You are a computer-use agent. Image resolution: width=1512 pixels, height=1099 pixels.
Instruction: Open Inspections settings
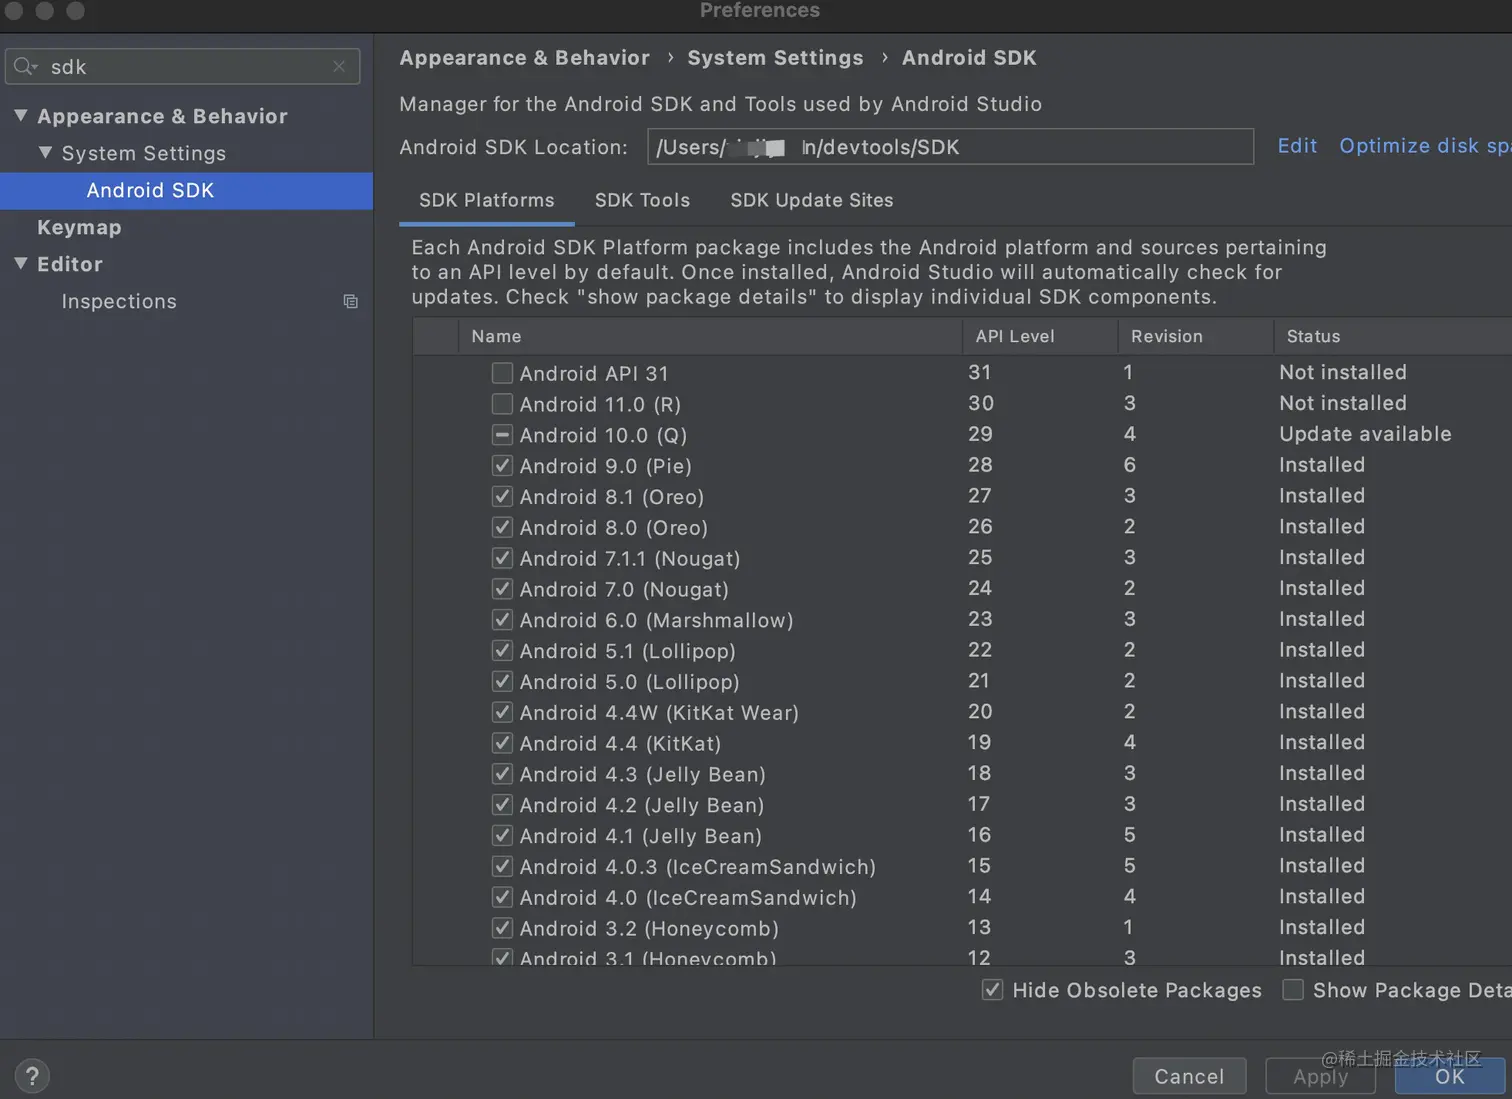click(119, 301)
